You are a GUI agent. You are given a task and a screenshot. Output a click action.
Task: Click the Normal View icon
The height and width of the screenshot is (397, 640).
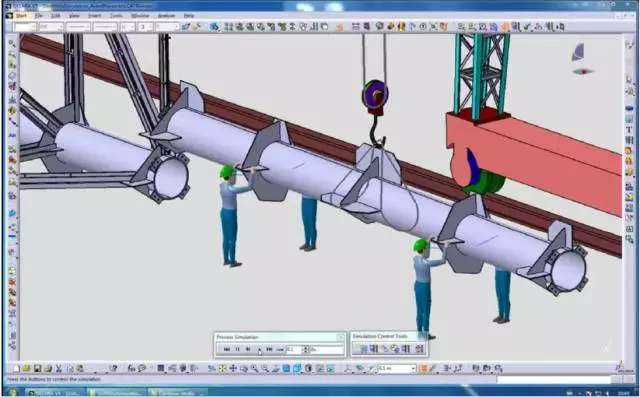point(276,368)
